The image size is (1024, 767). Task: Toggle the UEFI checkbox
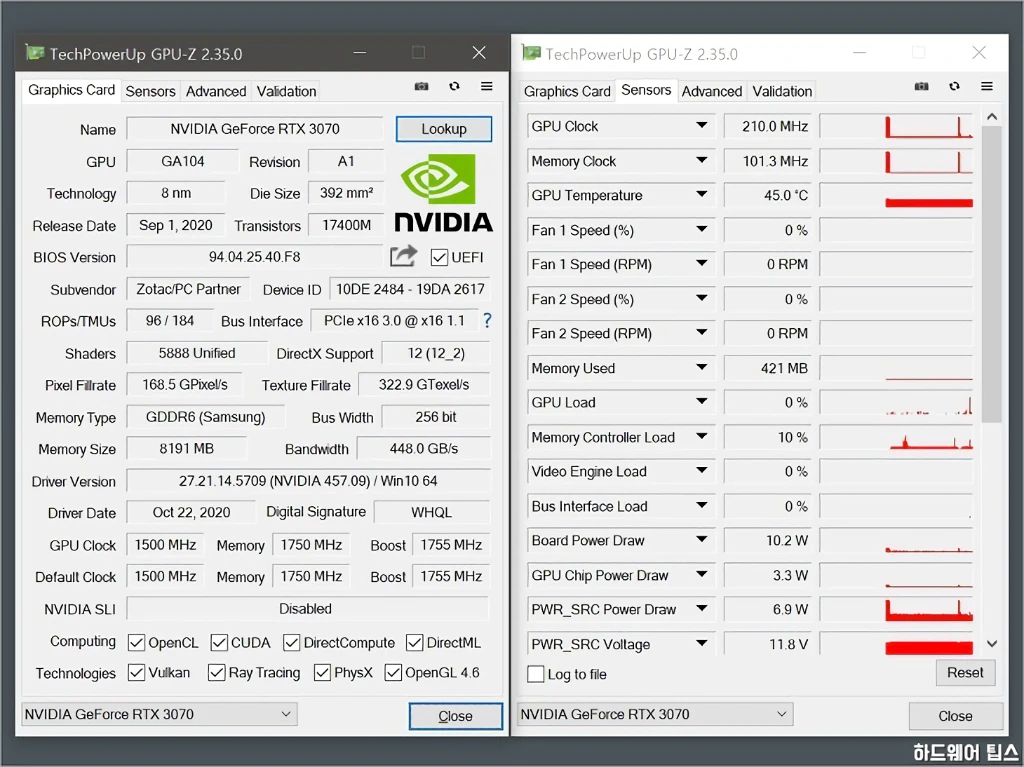(439, 257)
